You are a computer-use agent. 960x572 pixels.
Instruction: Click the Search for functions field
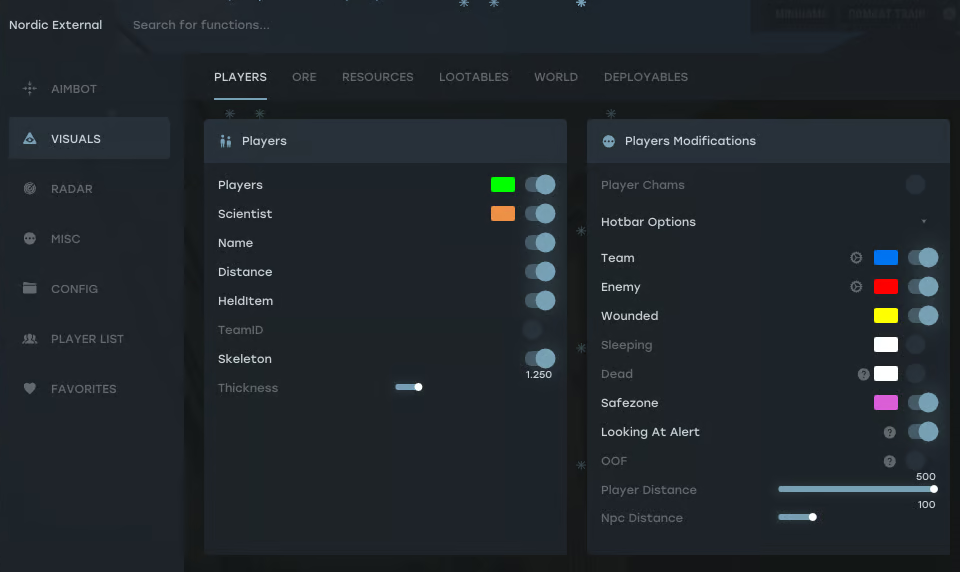tap(201, 25)
